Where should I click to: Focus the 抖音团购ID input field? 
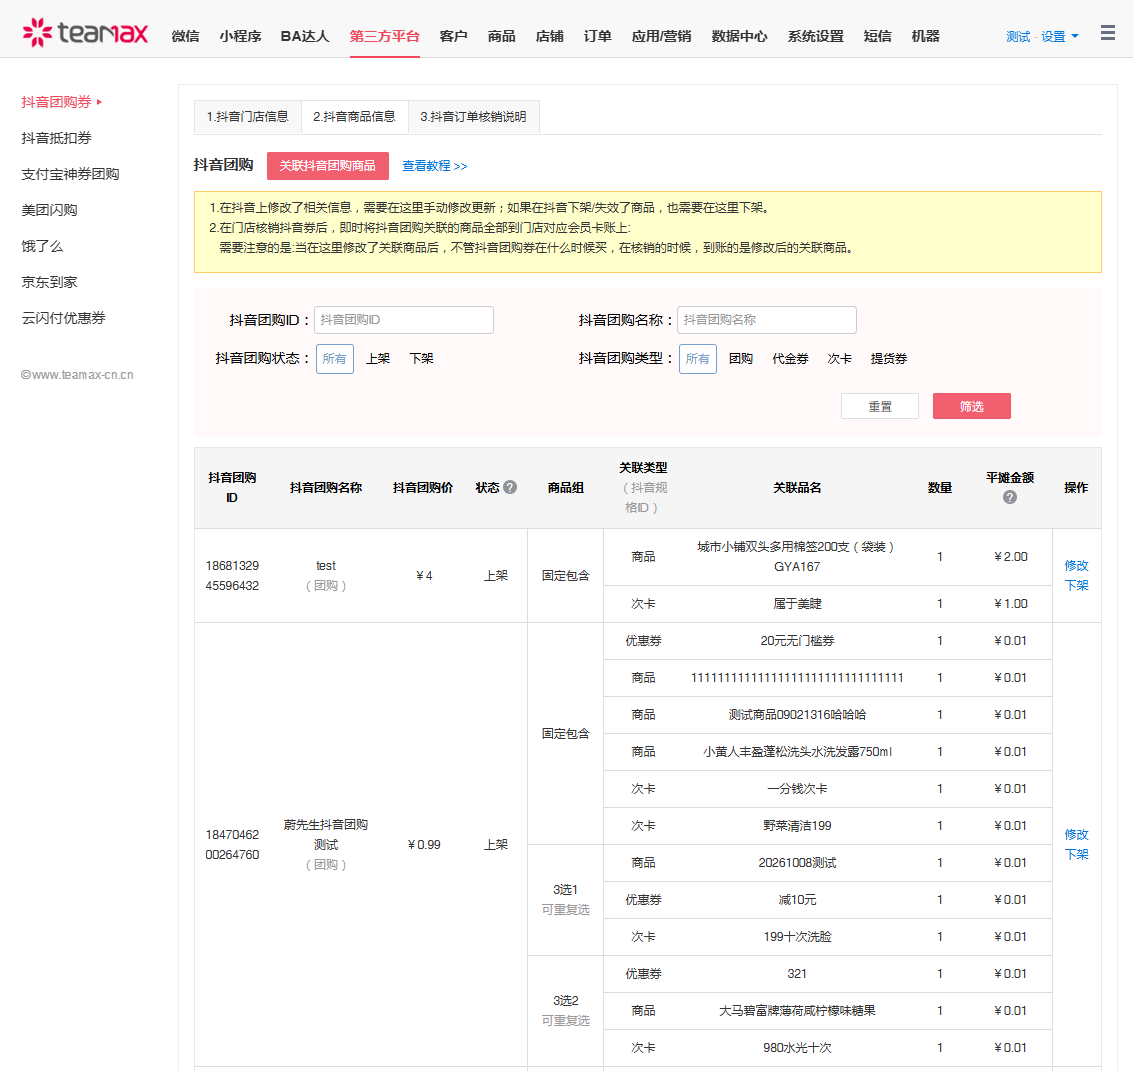(x=404, y=319)
